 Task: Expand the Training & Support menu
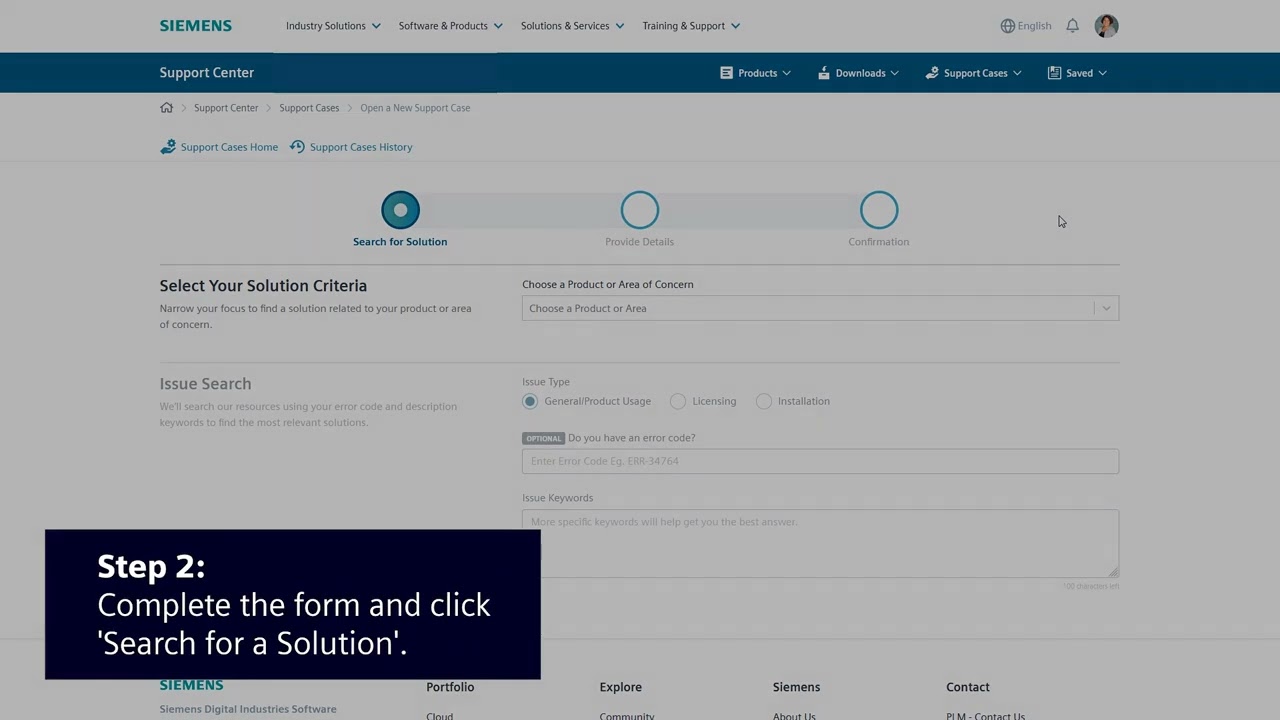tap(691, 26)
